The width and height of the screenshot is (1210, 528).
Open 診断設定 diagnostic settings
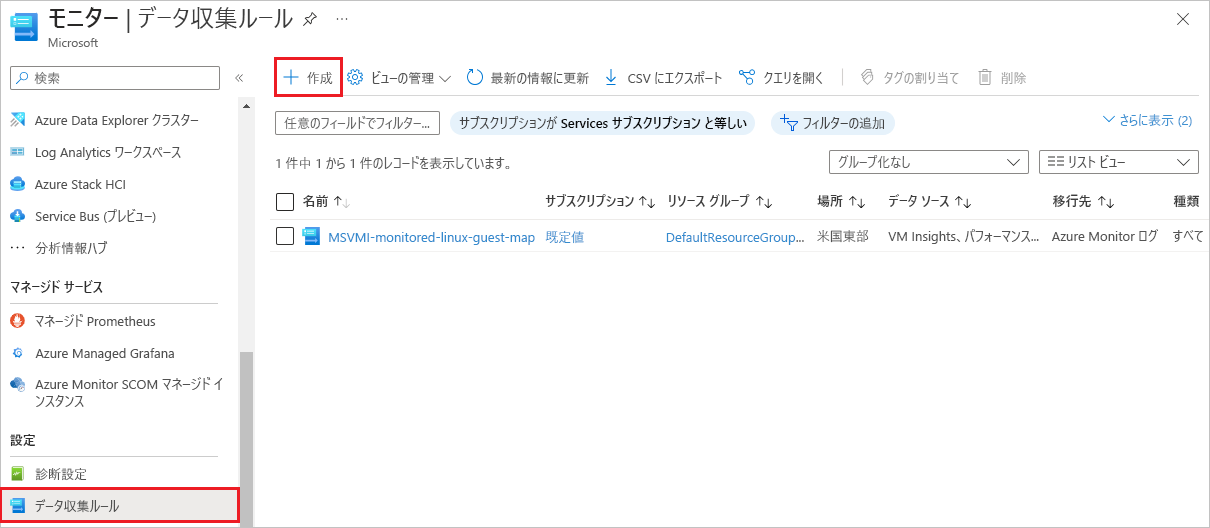[x=60, y=474]
